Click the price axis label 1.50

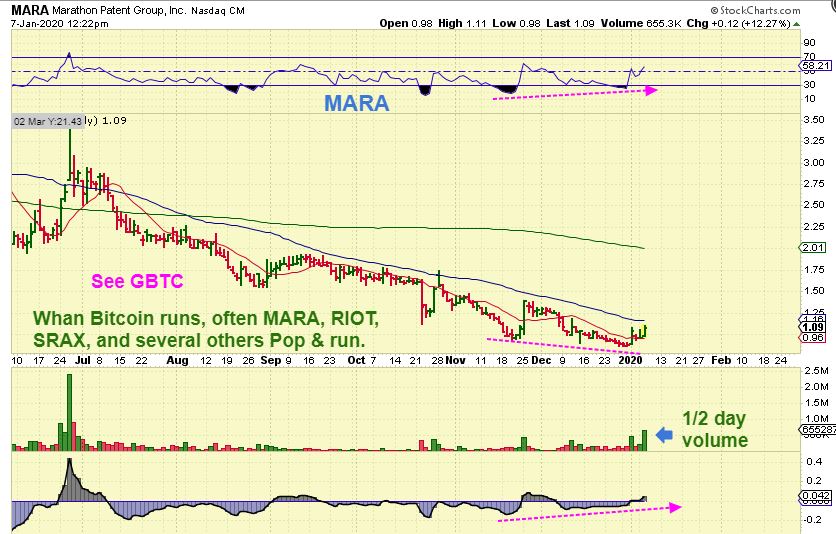[x=814, y=291]
